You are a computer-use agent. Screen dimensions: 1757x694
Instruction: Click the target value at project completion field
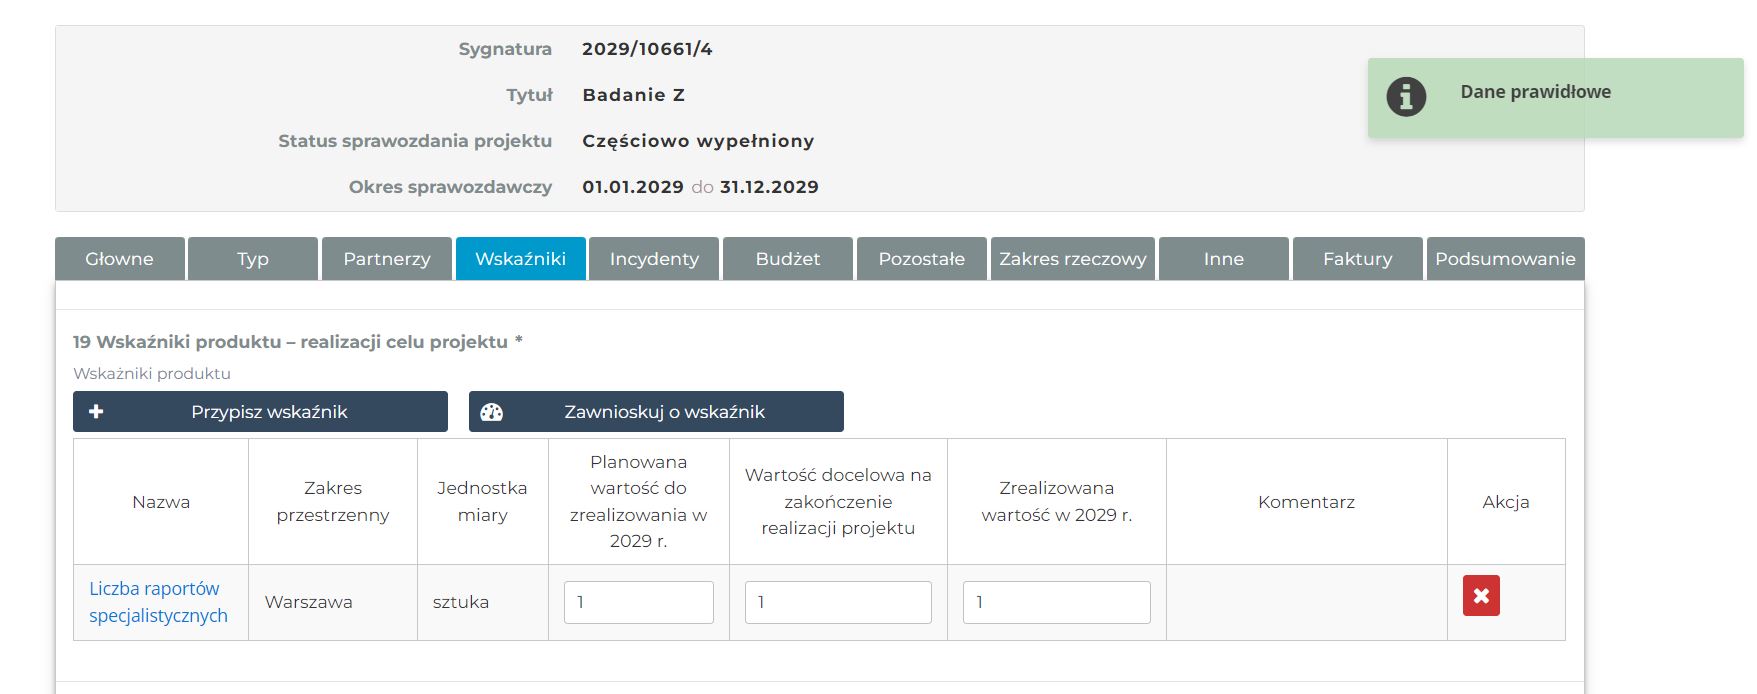838,602
